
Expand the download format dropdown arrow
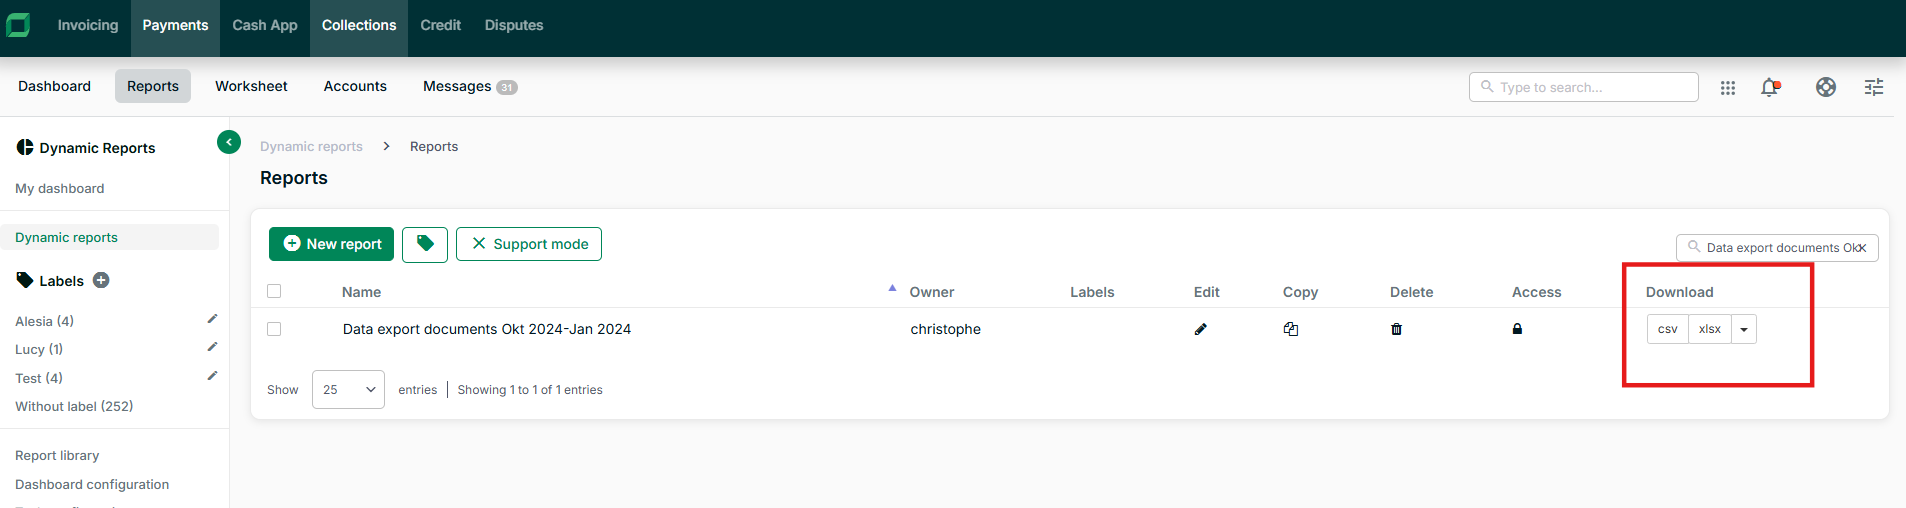1743,329
